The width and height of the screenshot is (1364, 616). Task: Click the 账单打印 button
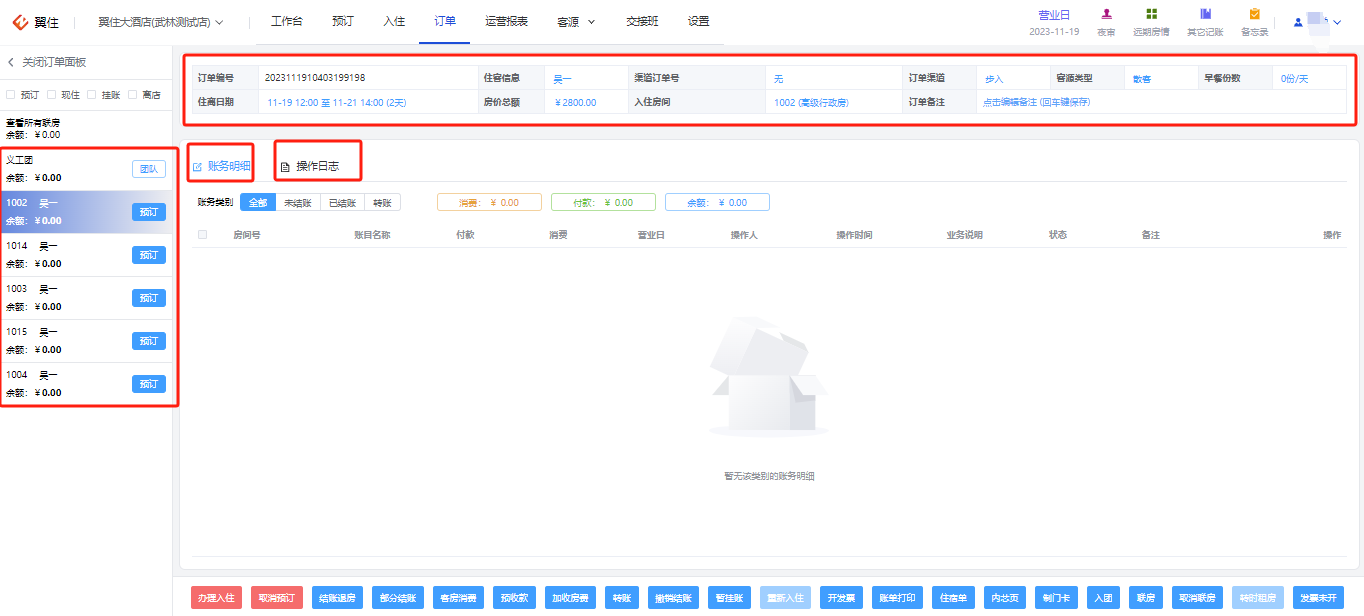tap(897, 598)
